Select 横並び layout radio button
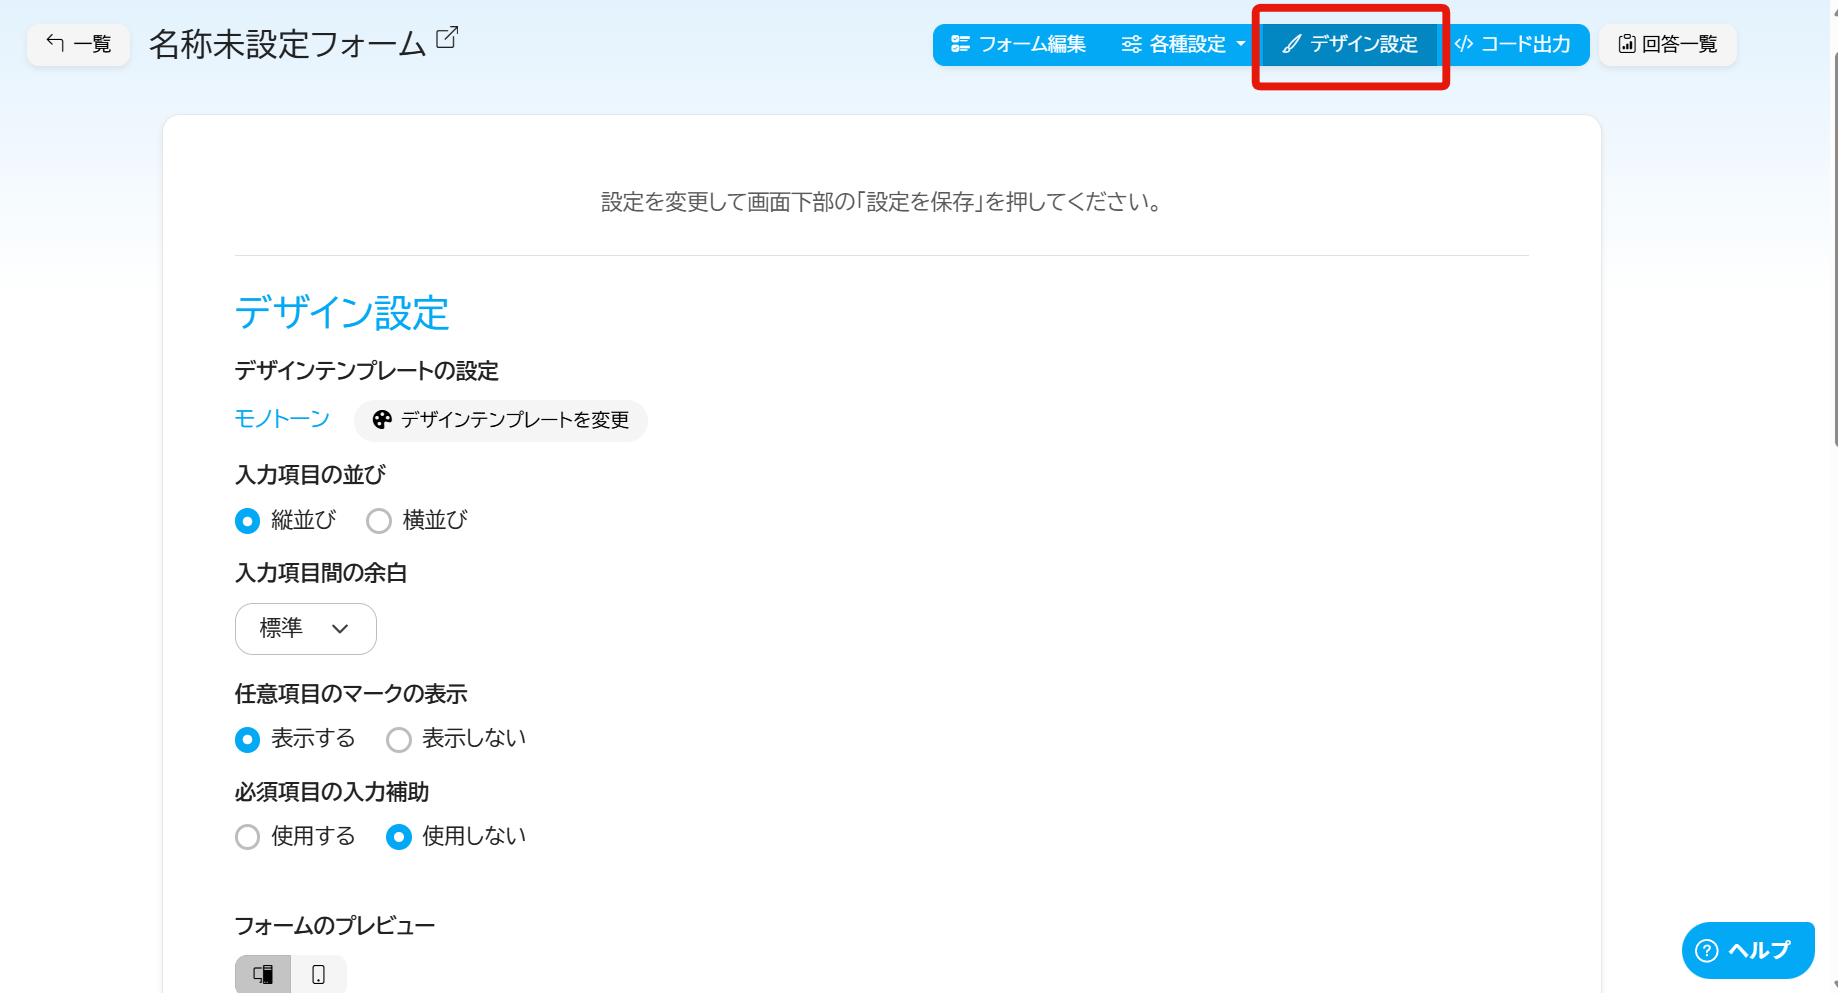The image size is (1838, 993). [379, 521]
